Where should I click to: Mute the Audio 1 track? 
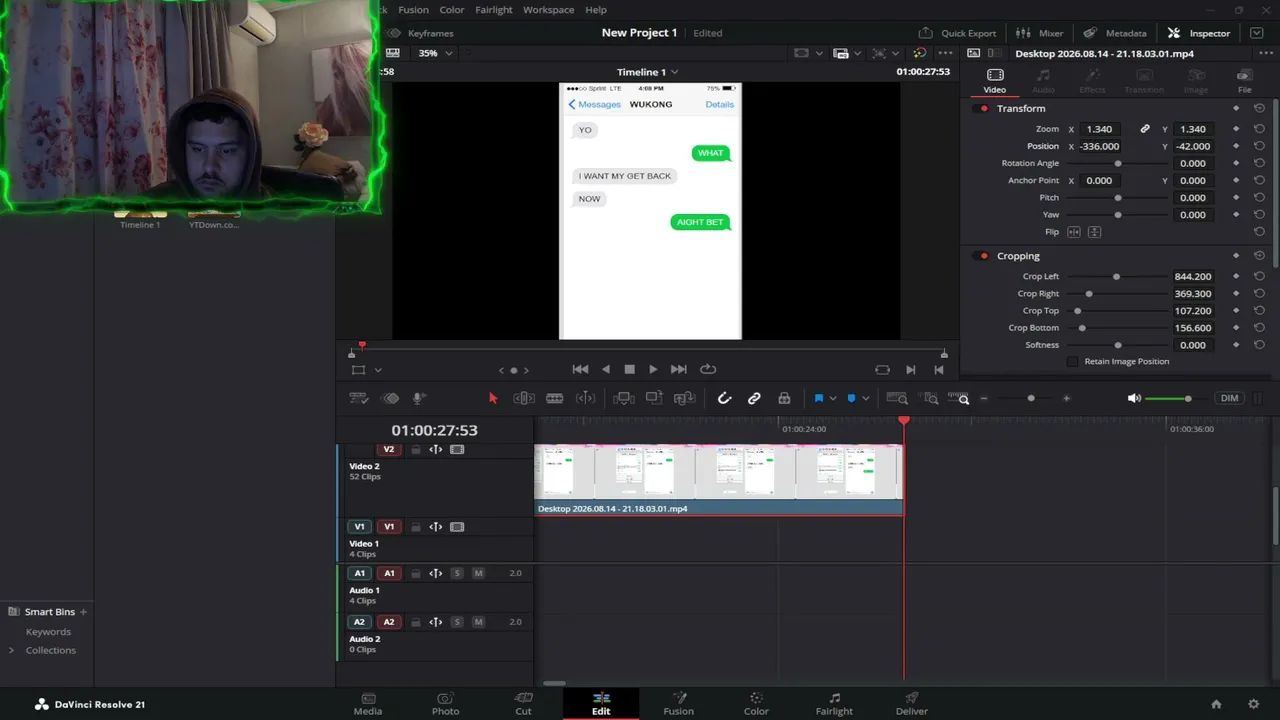pyautogui.click(x=478, y=573)
